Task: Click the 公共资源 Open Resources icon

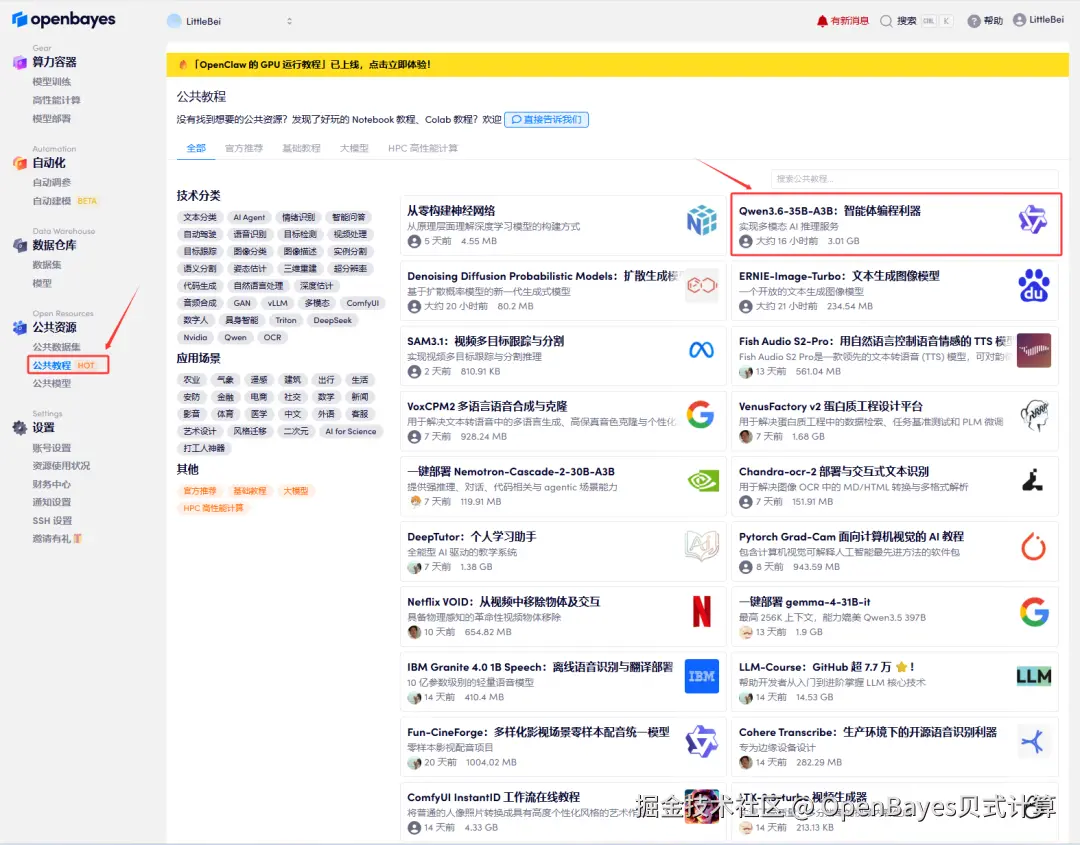Action: click(20, 327)
